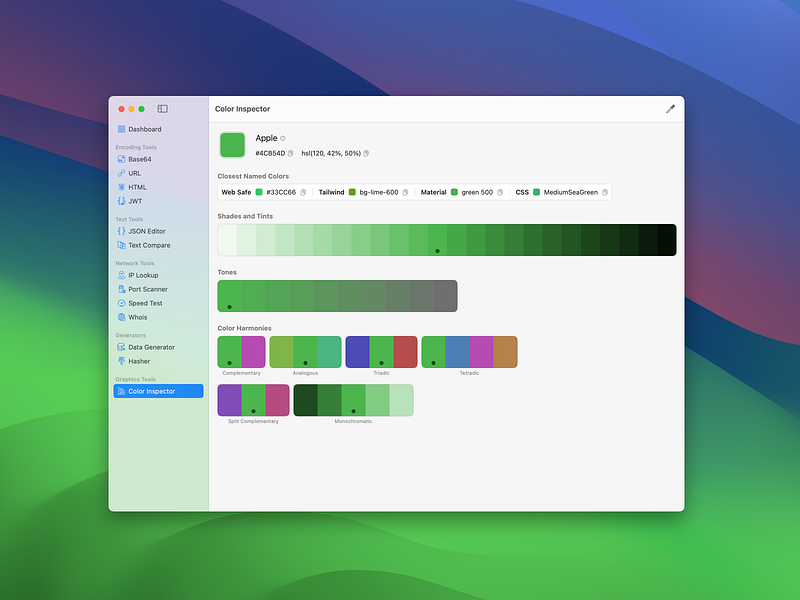Pick the violet Split Complementary color
800x600 pixels.
[230, 400]
